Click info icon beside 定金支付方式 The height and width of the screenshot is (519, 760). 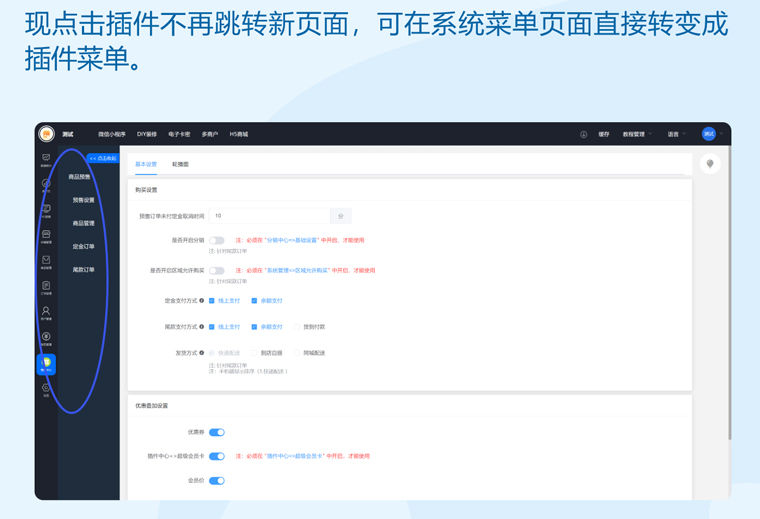tap(201, 300)
